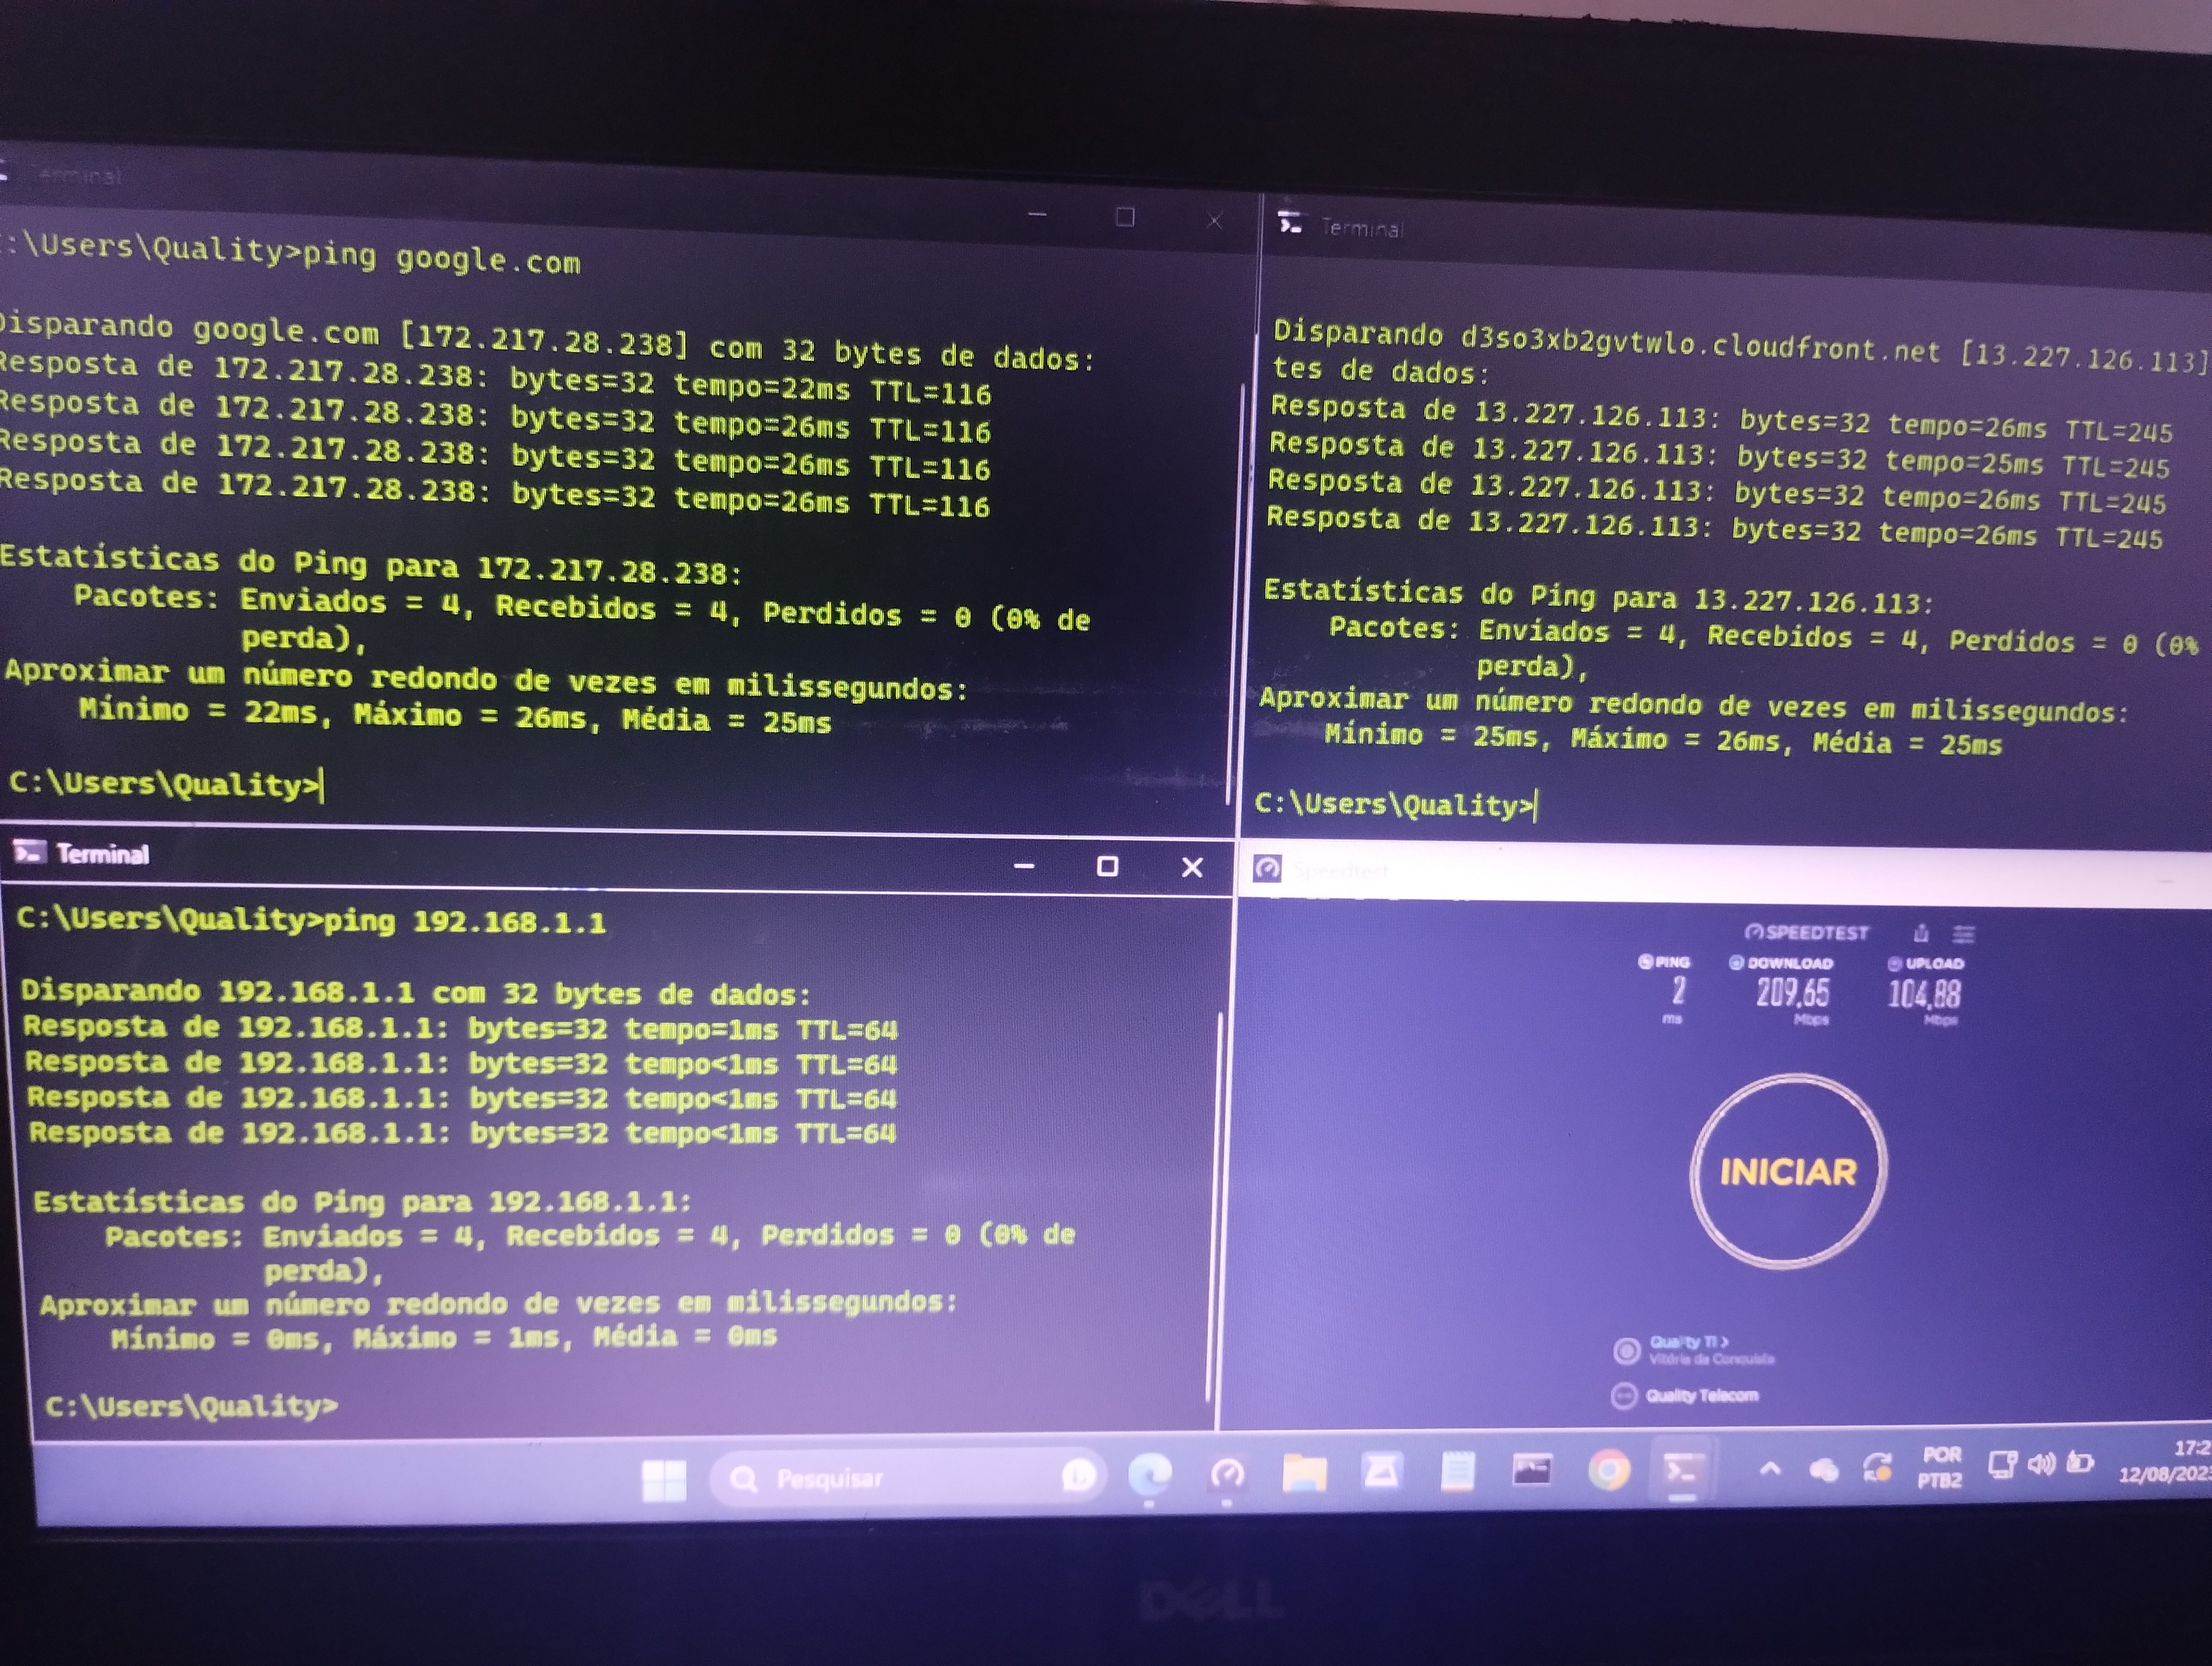This screenshot has height=1666, width=2212.
Task: Click the active Terminal taskbar icon
Action: (1682, 1469)
